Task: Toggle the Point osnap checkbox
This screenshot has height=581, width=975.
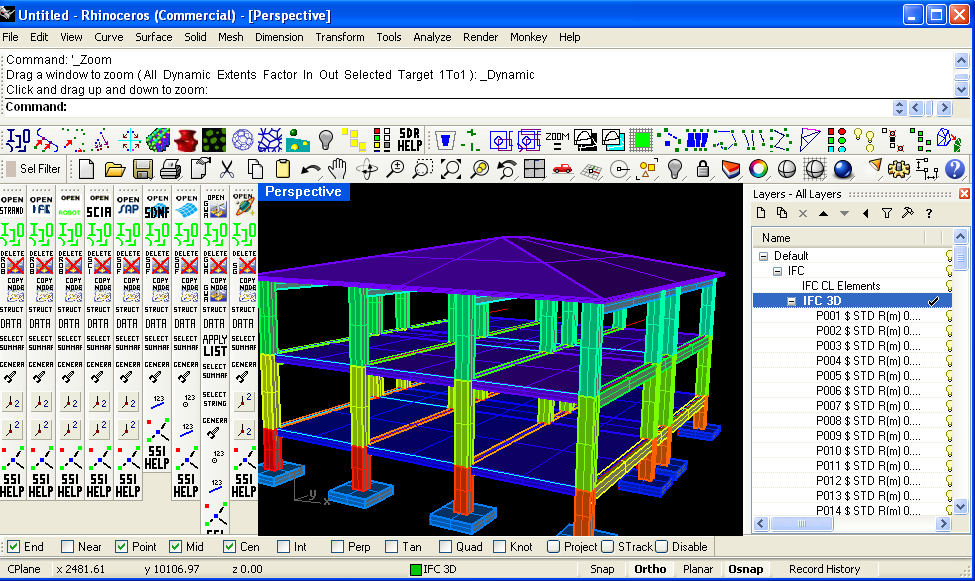Action: 122,547
